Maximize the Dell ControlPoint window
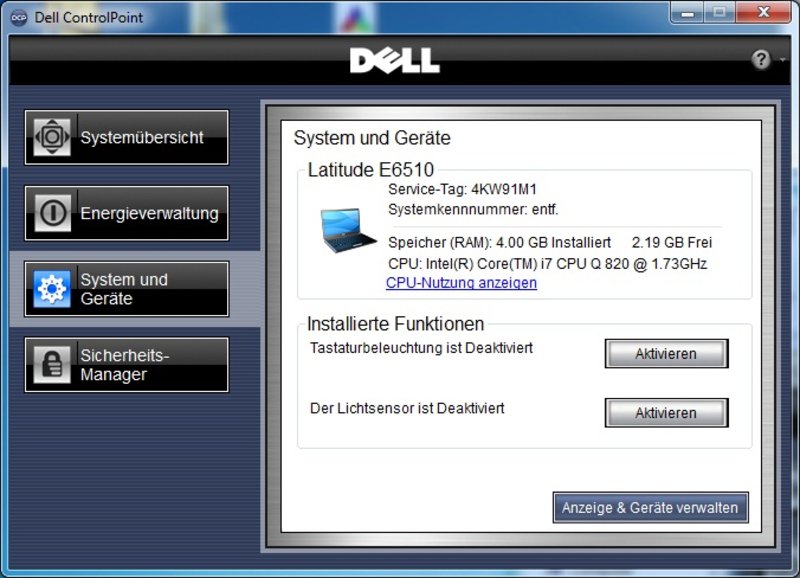 (x=720, y=13)
